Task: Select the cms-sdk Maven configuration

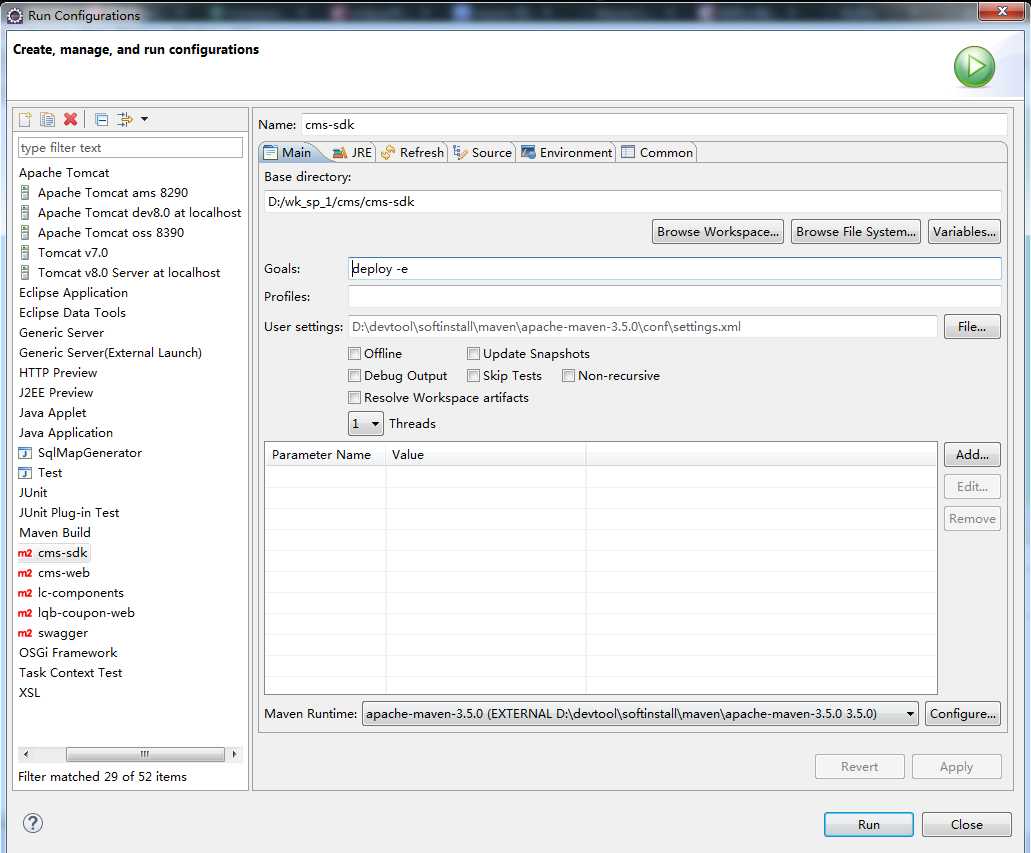Action: (53, 553)
